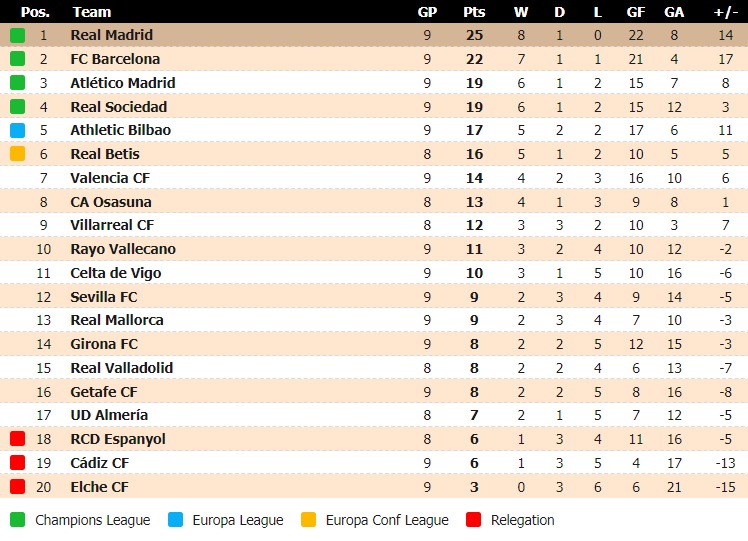Click the Europa Conf League legend label
Image resolution: width=748 pixels, height=541 pixels.
(x=387, y=520)
